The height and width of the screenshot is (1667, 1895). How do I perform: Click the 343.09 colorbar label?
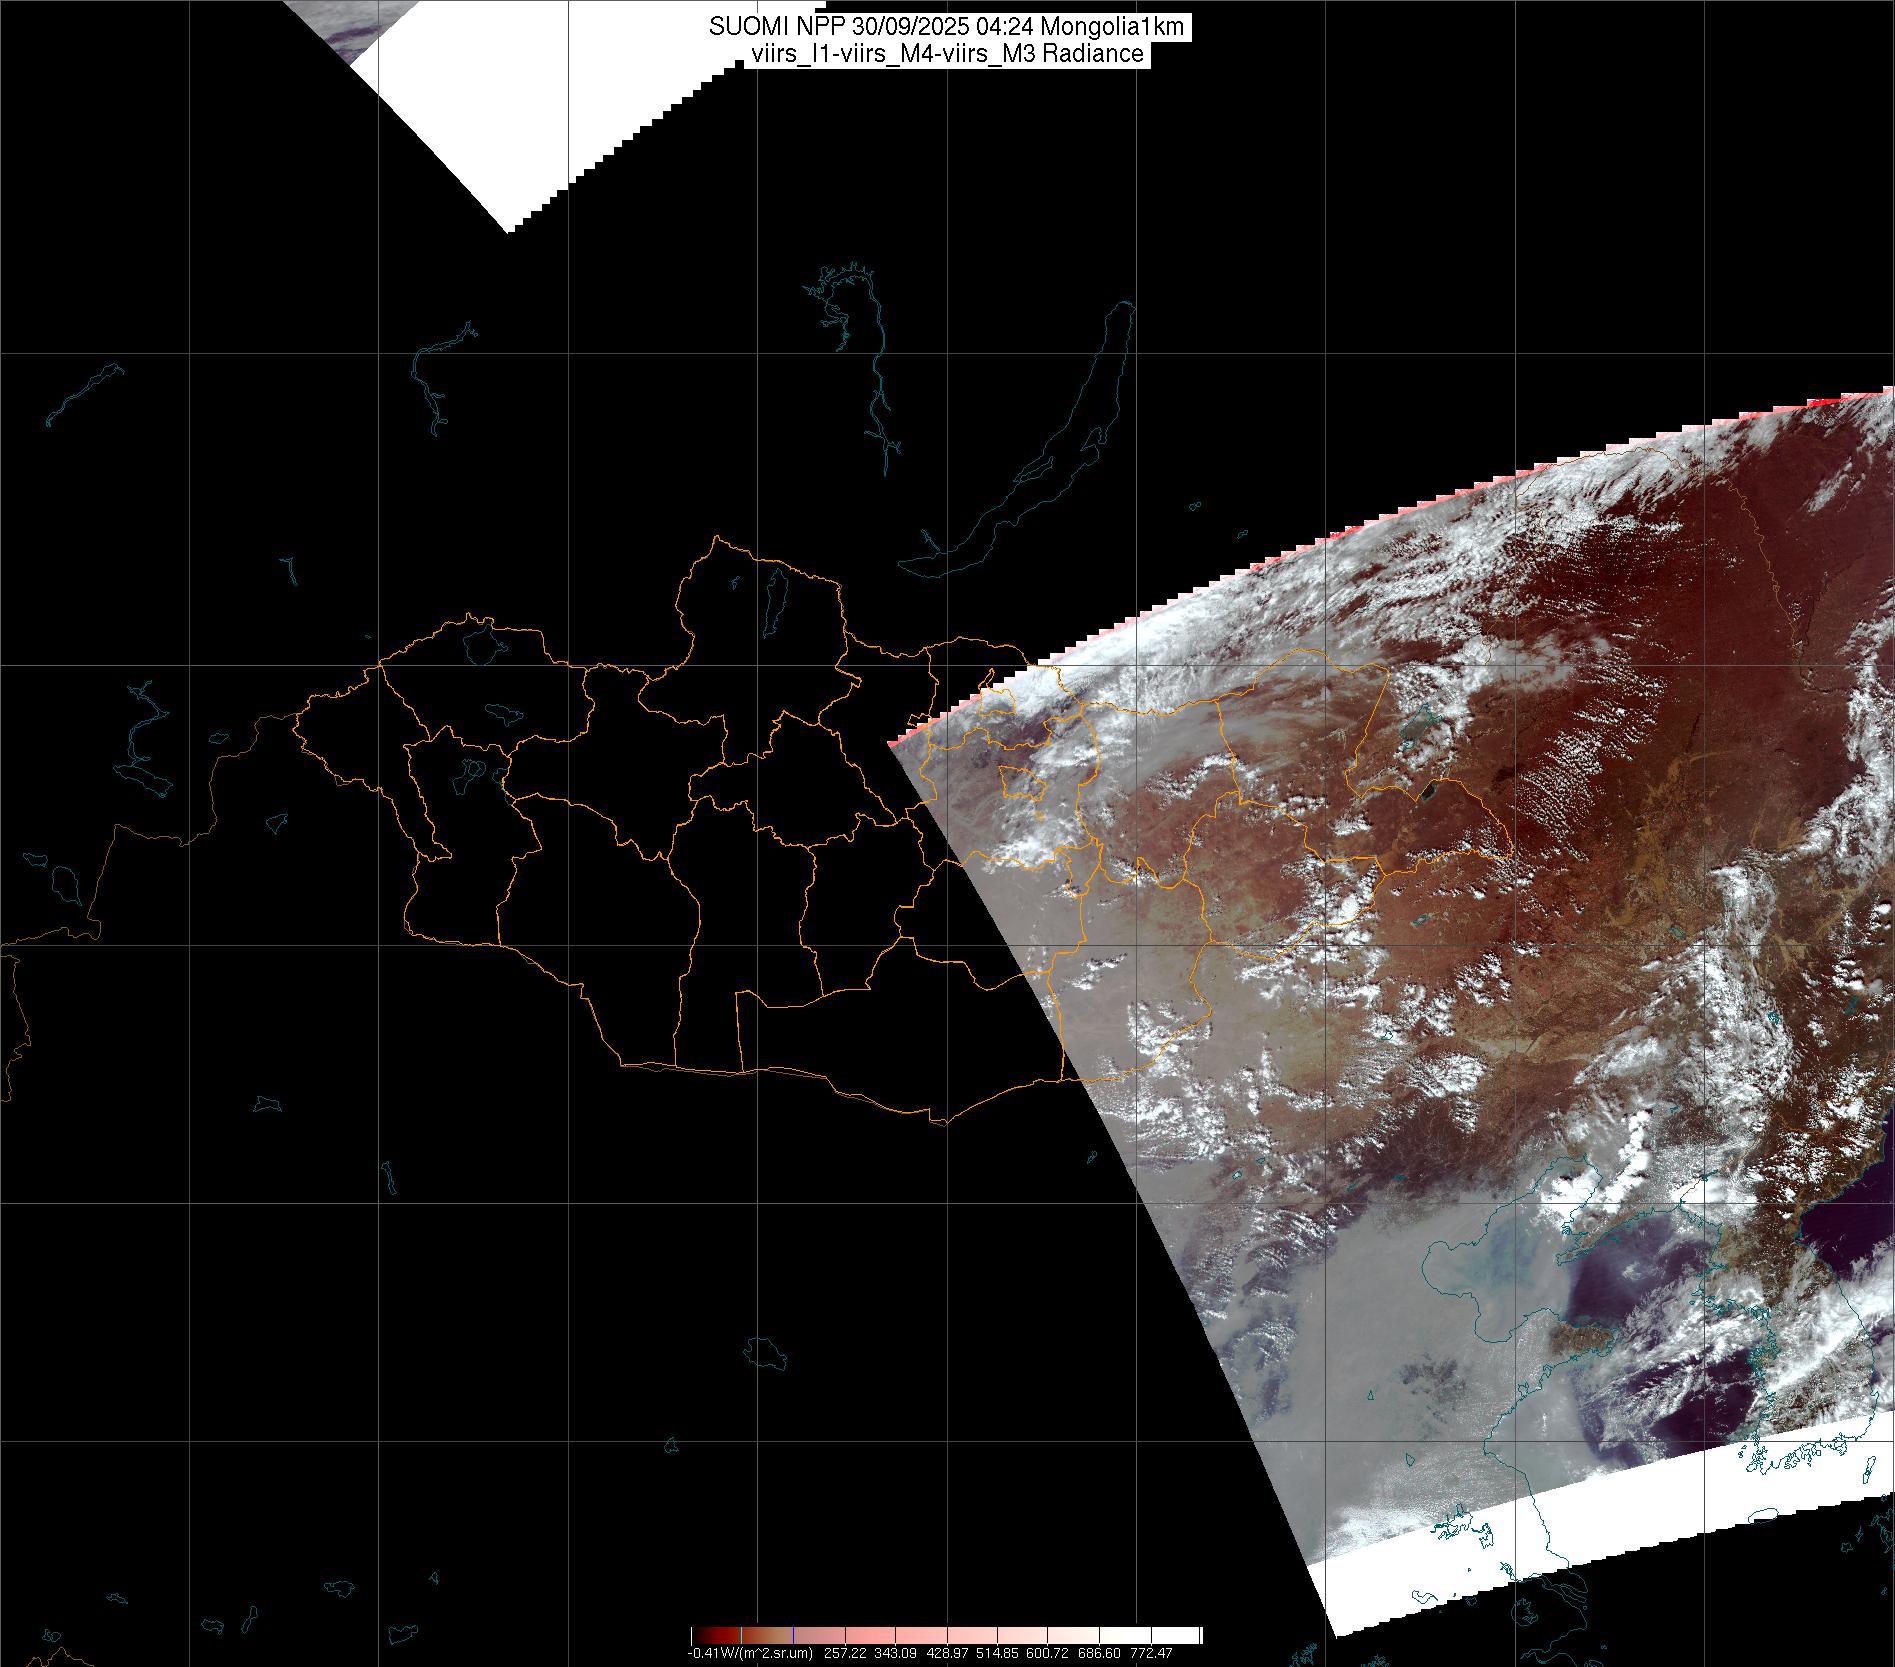(896, 1653)
